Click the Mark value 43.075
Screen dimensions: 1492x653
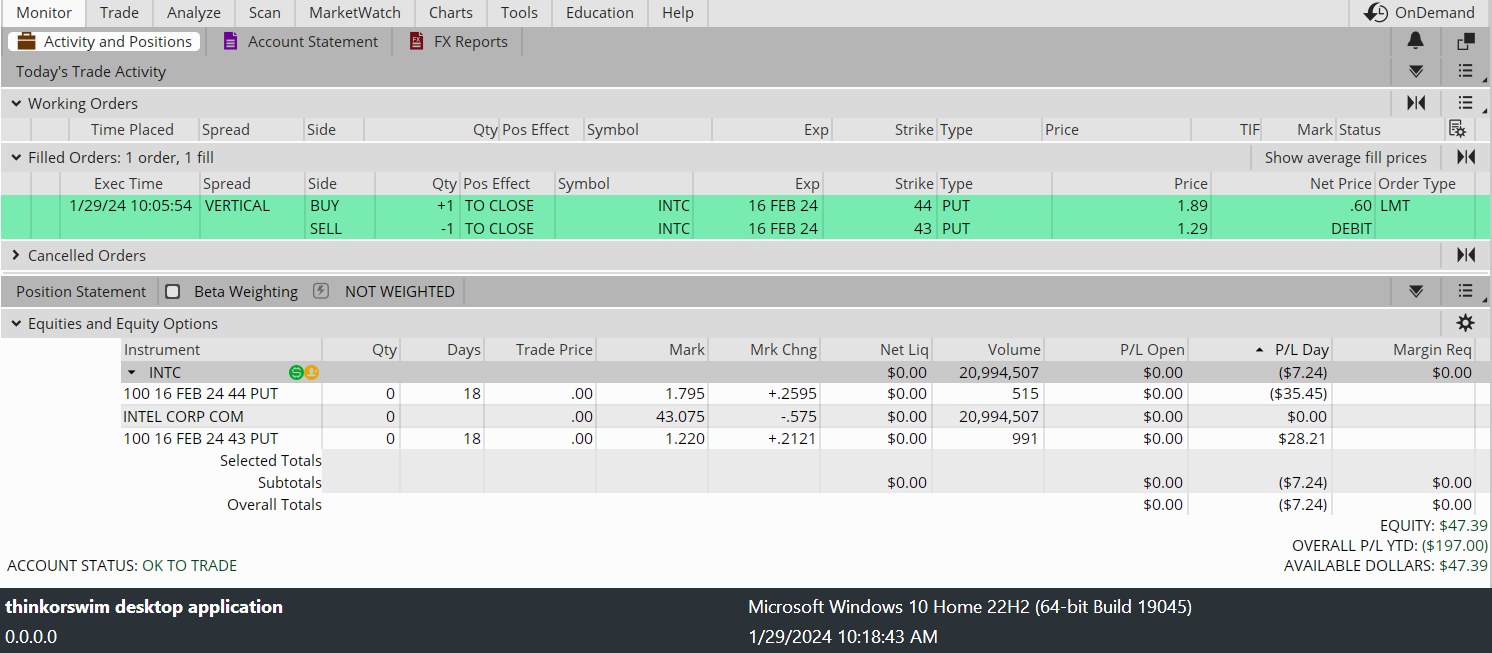tap(680, 416)
